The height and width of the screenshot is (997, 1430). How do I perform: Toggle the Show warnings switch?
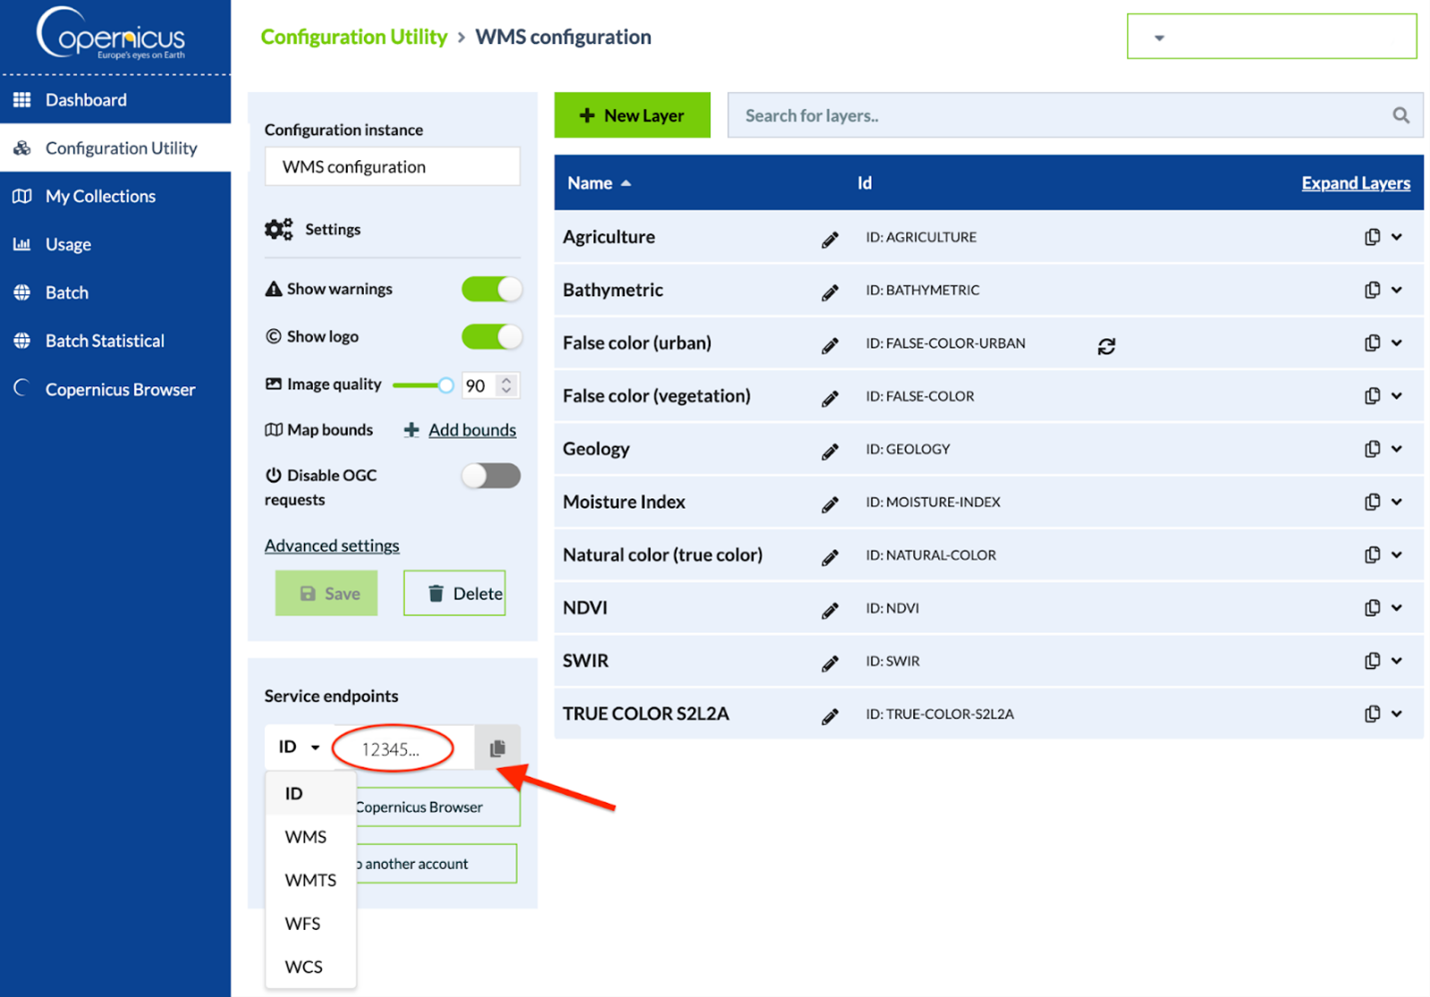coord(491,289)
